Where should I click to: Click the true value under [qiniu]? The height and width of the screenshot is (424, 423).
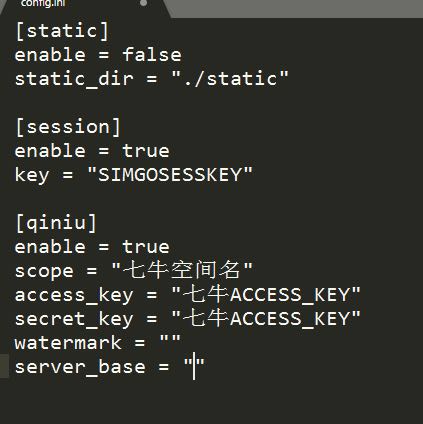pyautogui.click(x=146, y=247)
